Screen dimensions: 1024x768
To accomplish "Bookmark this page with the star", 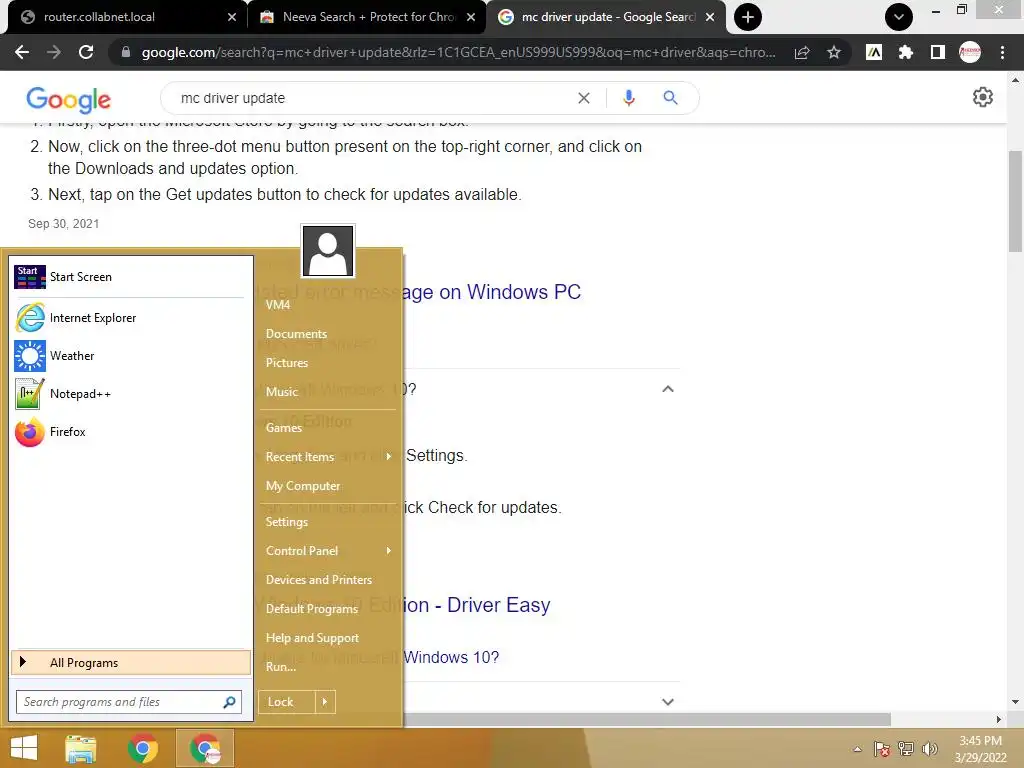I will [834, 52].
